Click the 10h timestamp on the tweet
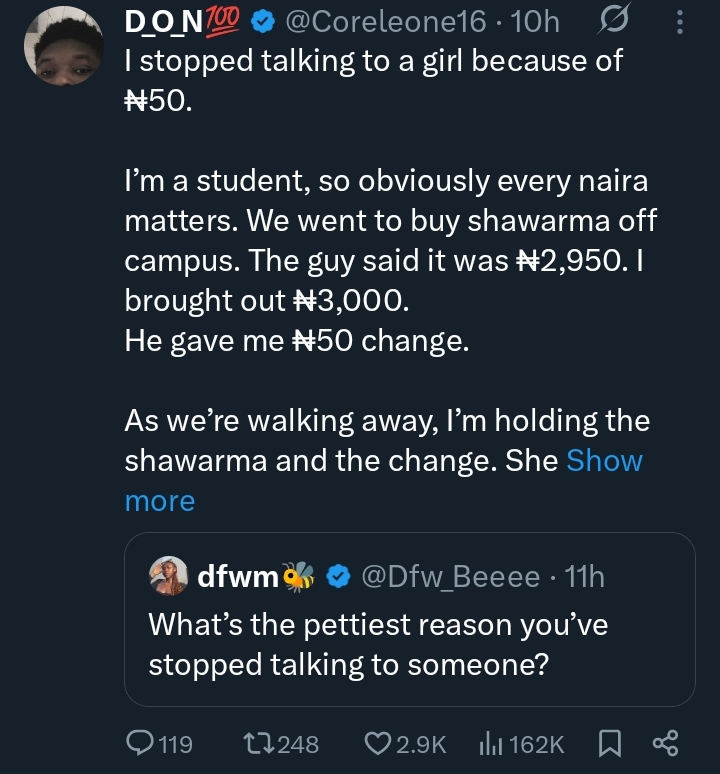 click(x=541, y=21)
